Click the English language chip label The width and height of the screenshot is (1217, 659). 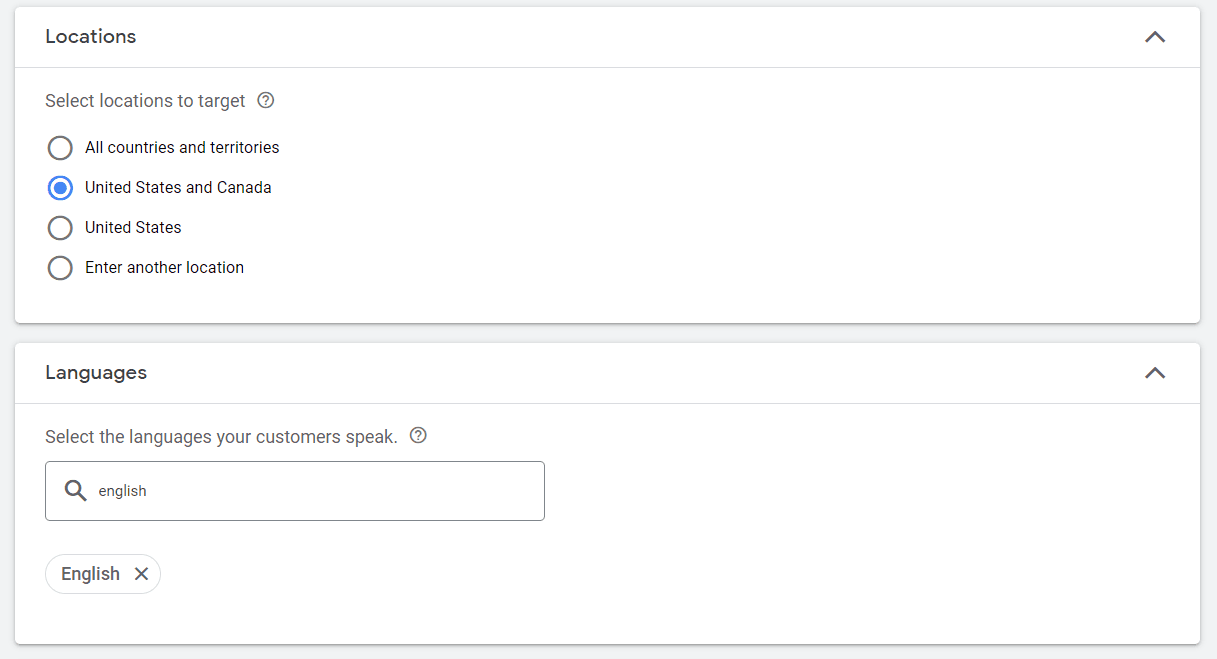click(90, 574)
